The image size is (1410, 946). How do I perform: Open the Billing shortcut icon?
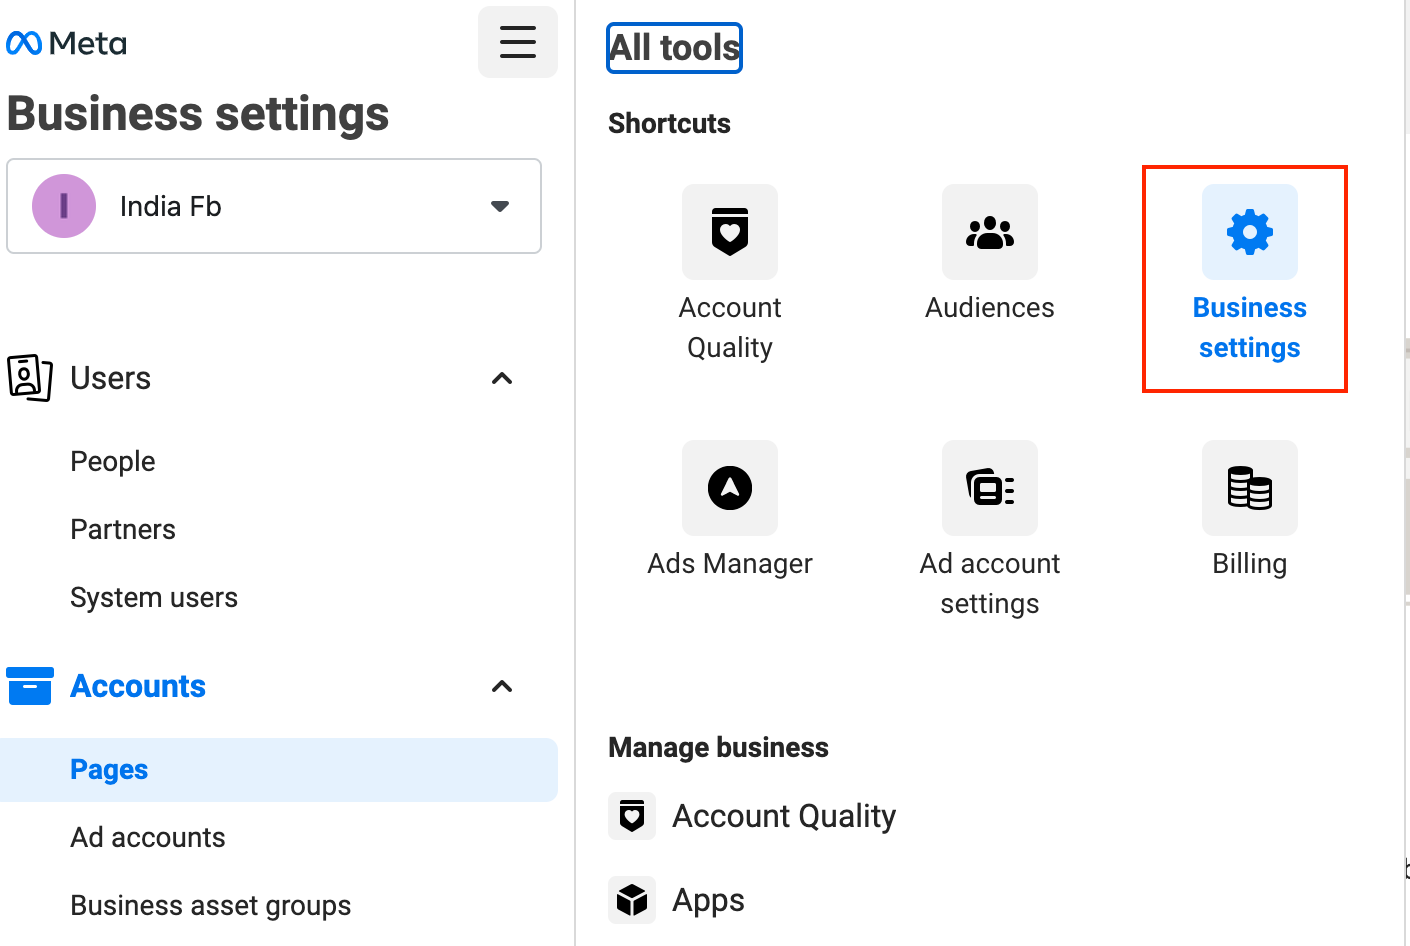pyautogui.click(x=1250, y=488)
